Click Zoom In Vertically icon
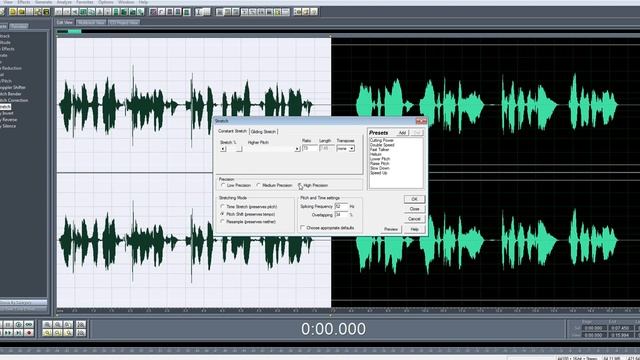 coord(81,324)
